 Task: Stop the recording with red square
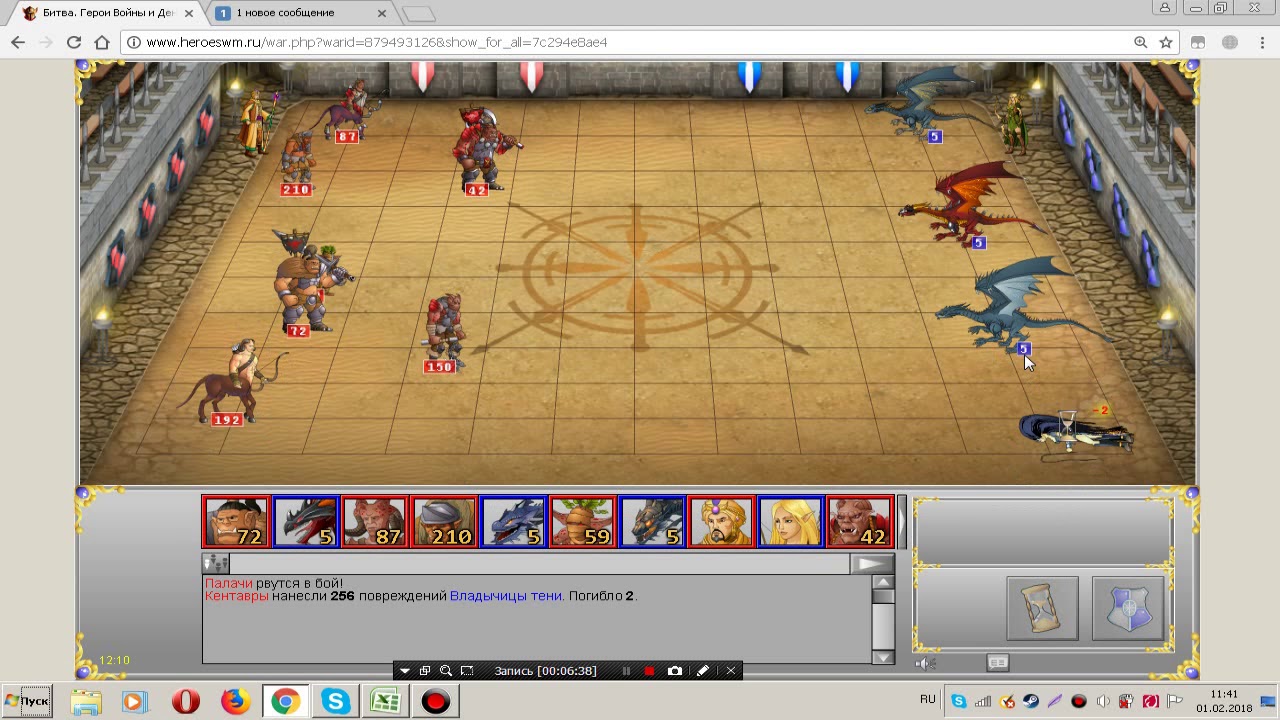coord(649,671)
